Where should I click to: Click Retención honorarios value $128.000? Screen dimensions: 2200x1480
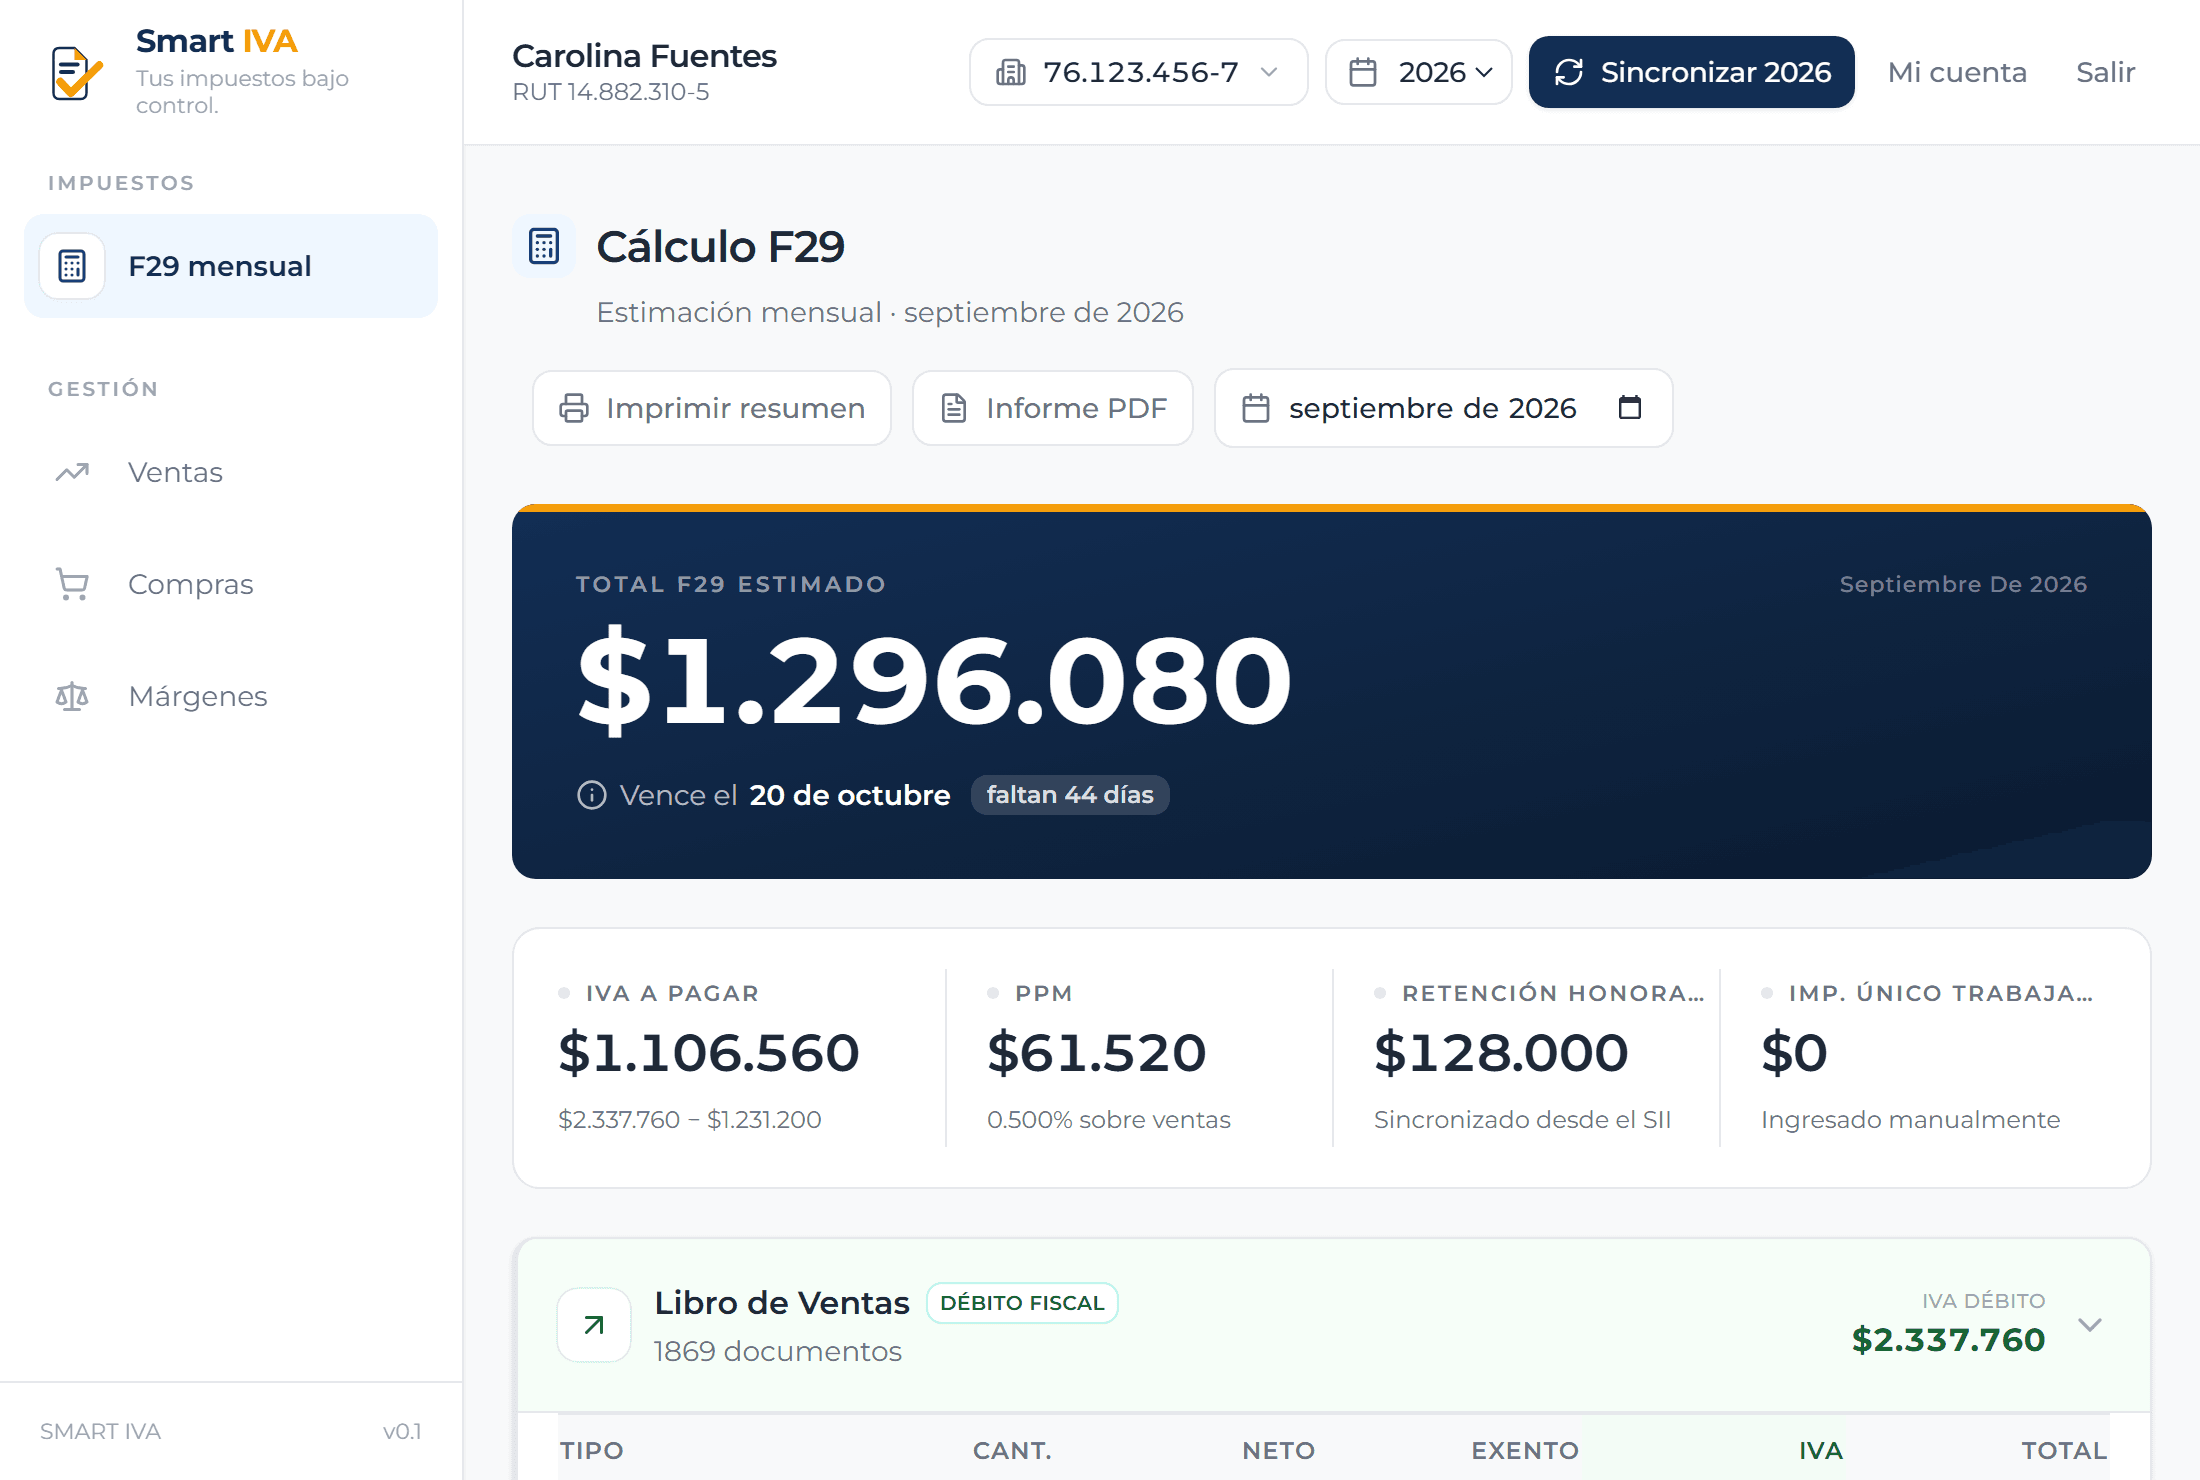point(1501,1053)
